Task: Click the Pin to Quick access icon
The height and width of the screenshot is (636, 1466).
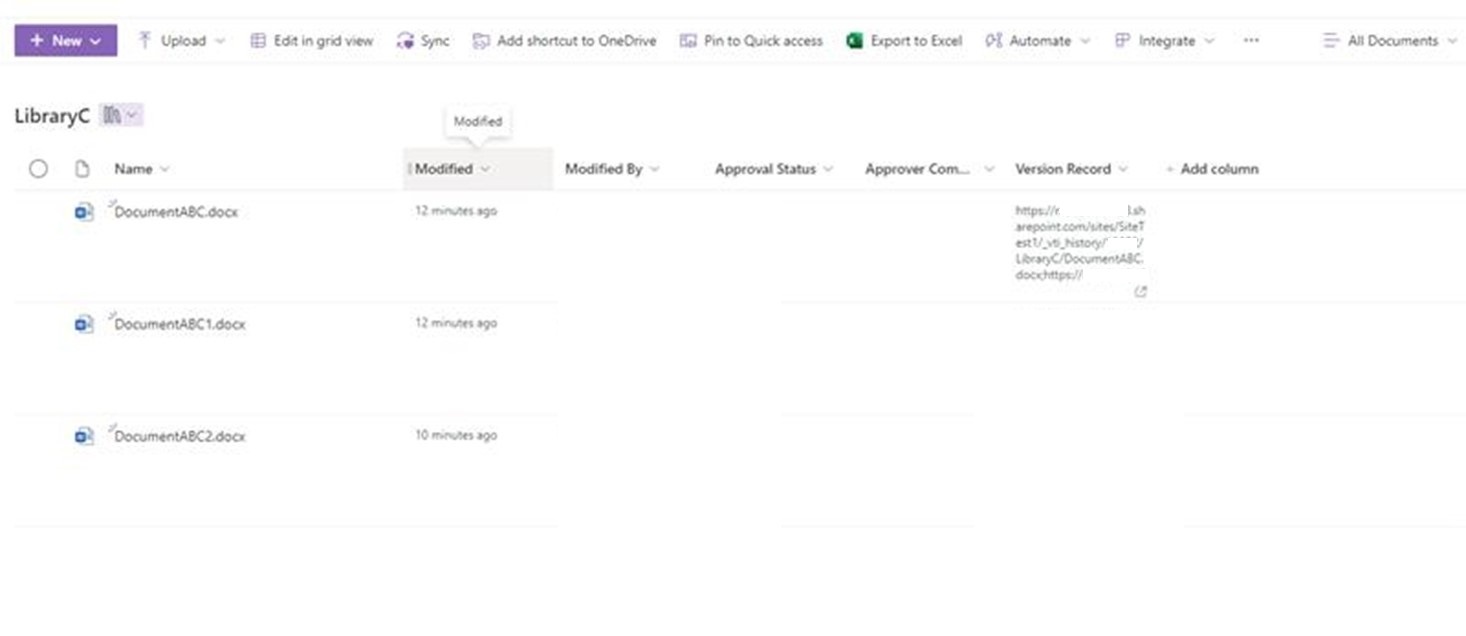Action: (x=688, y=41)
